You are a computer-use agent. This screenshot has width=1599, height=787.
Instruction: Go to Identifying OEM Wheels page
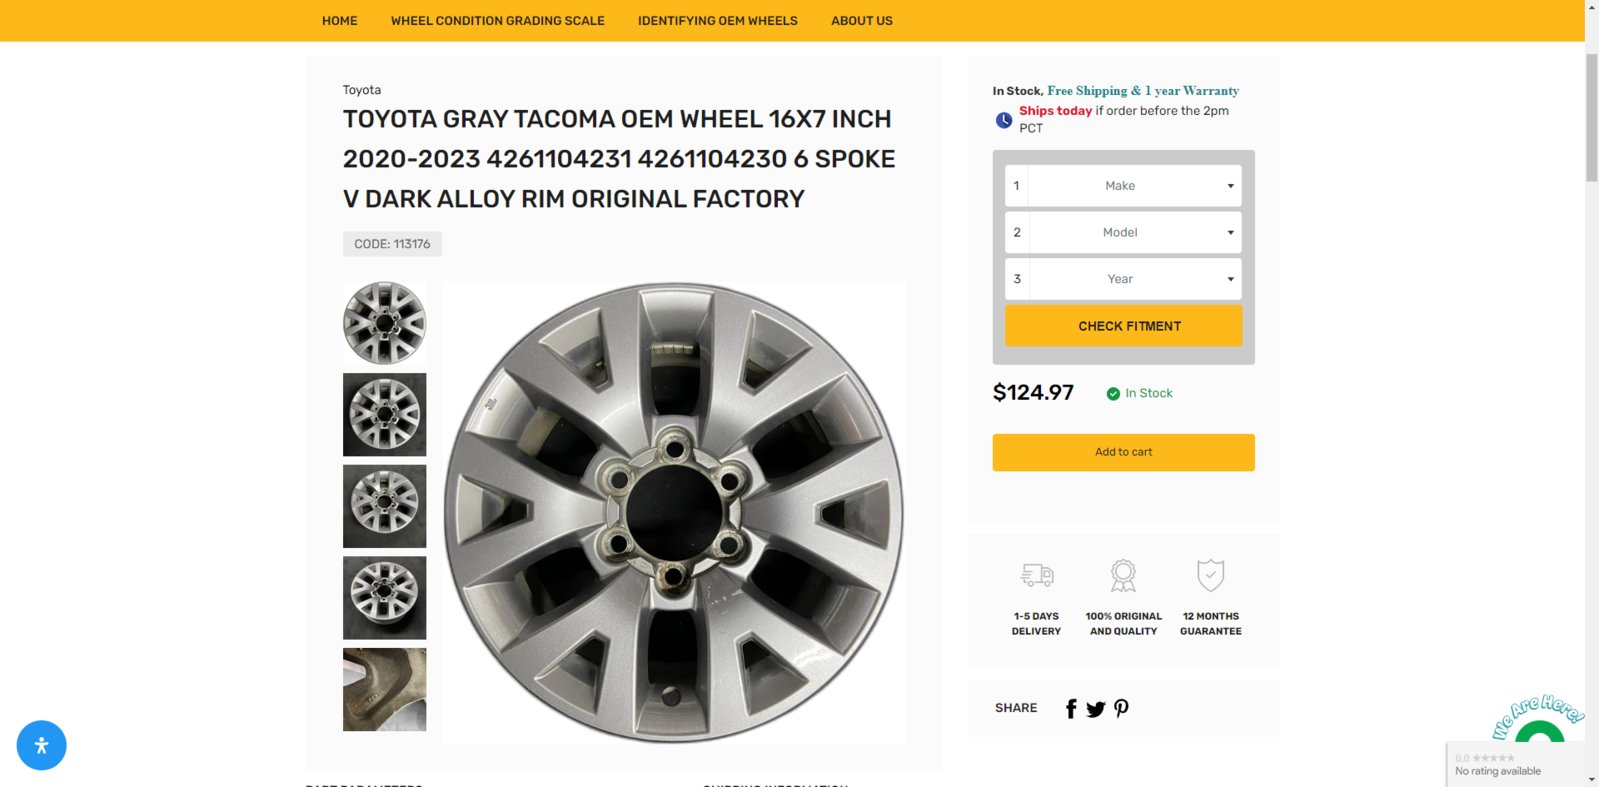point(718,21)
